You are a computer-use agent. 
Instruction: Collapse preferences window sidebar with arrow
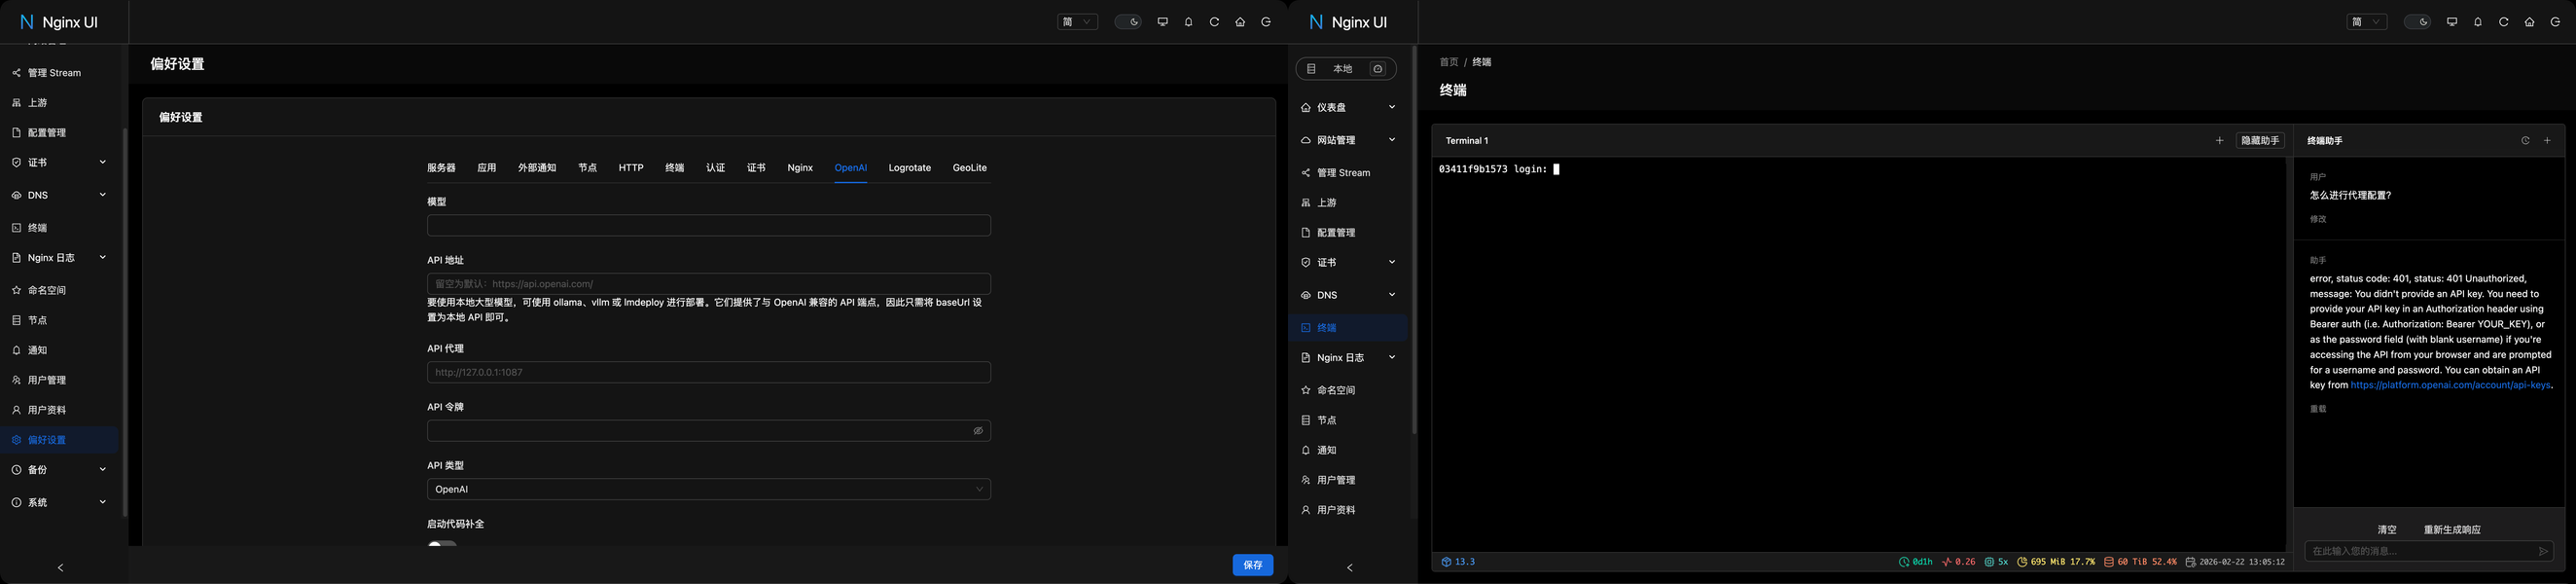click(61, 568)
